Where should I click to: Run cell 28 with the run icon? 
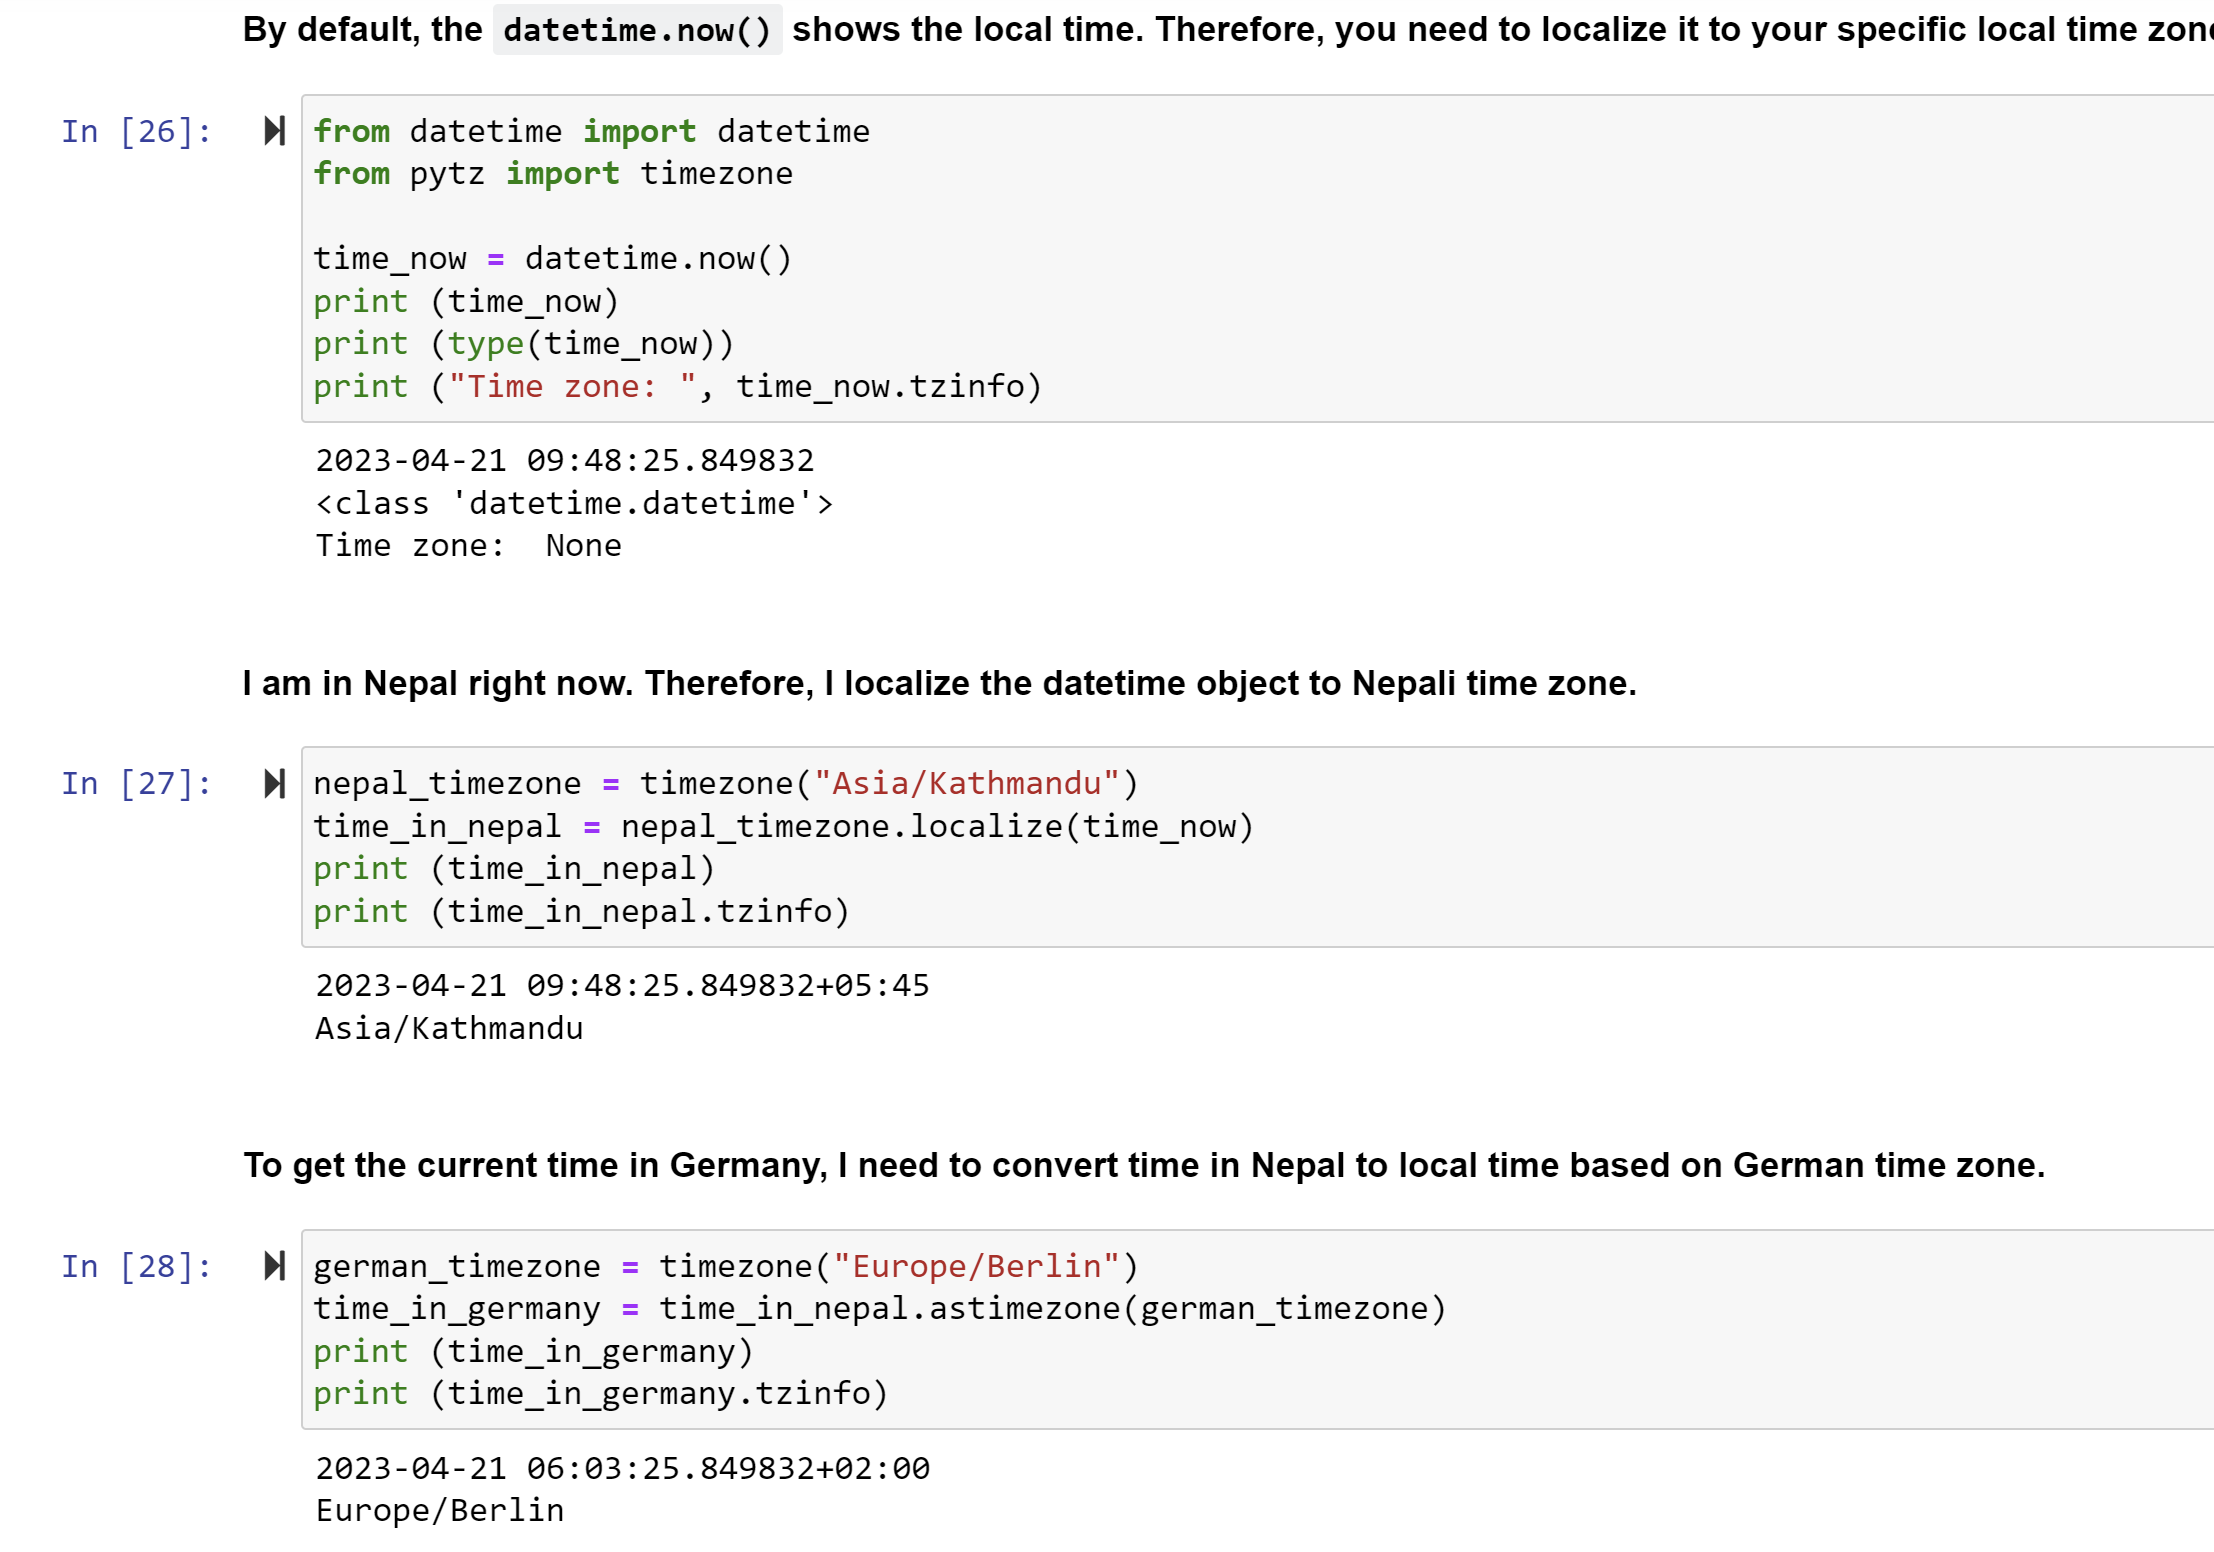coord(274,1266)
